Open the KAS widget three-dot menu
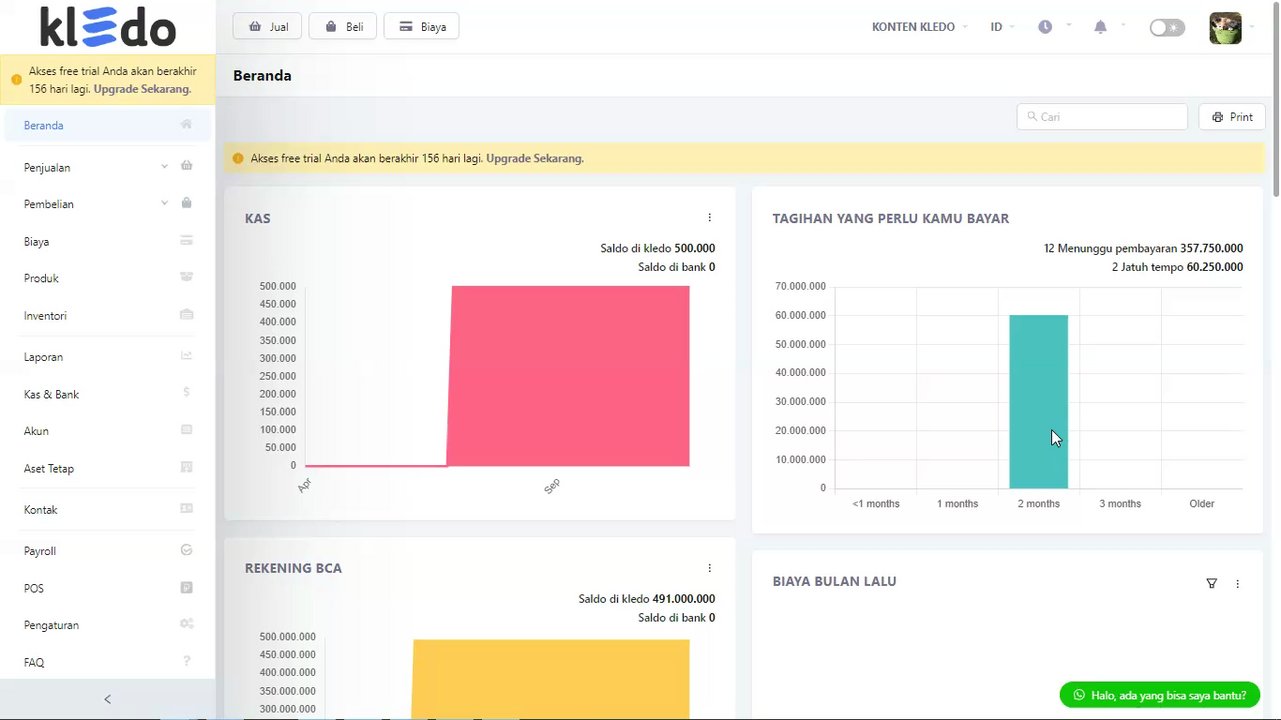Screen dimensions: 1281x720 709,218
